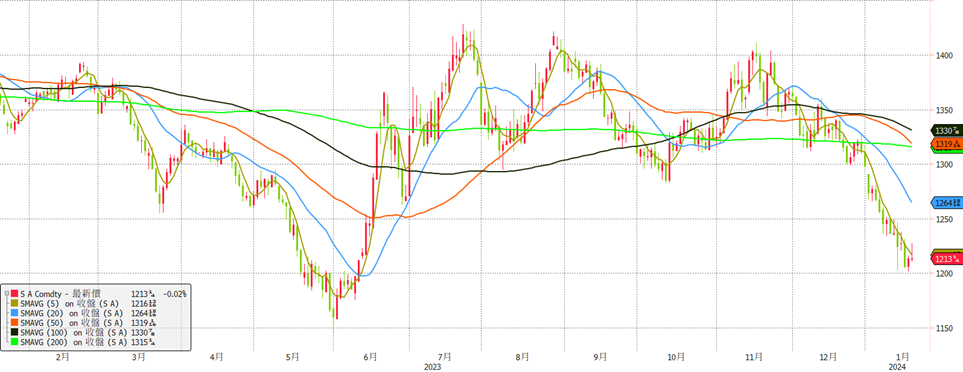The width and height of the screenshot is (963, 372).
Task: Click the red 1213 last price tag
Action: [947, 259]
